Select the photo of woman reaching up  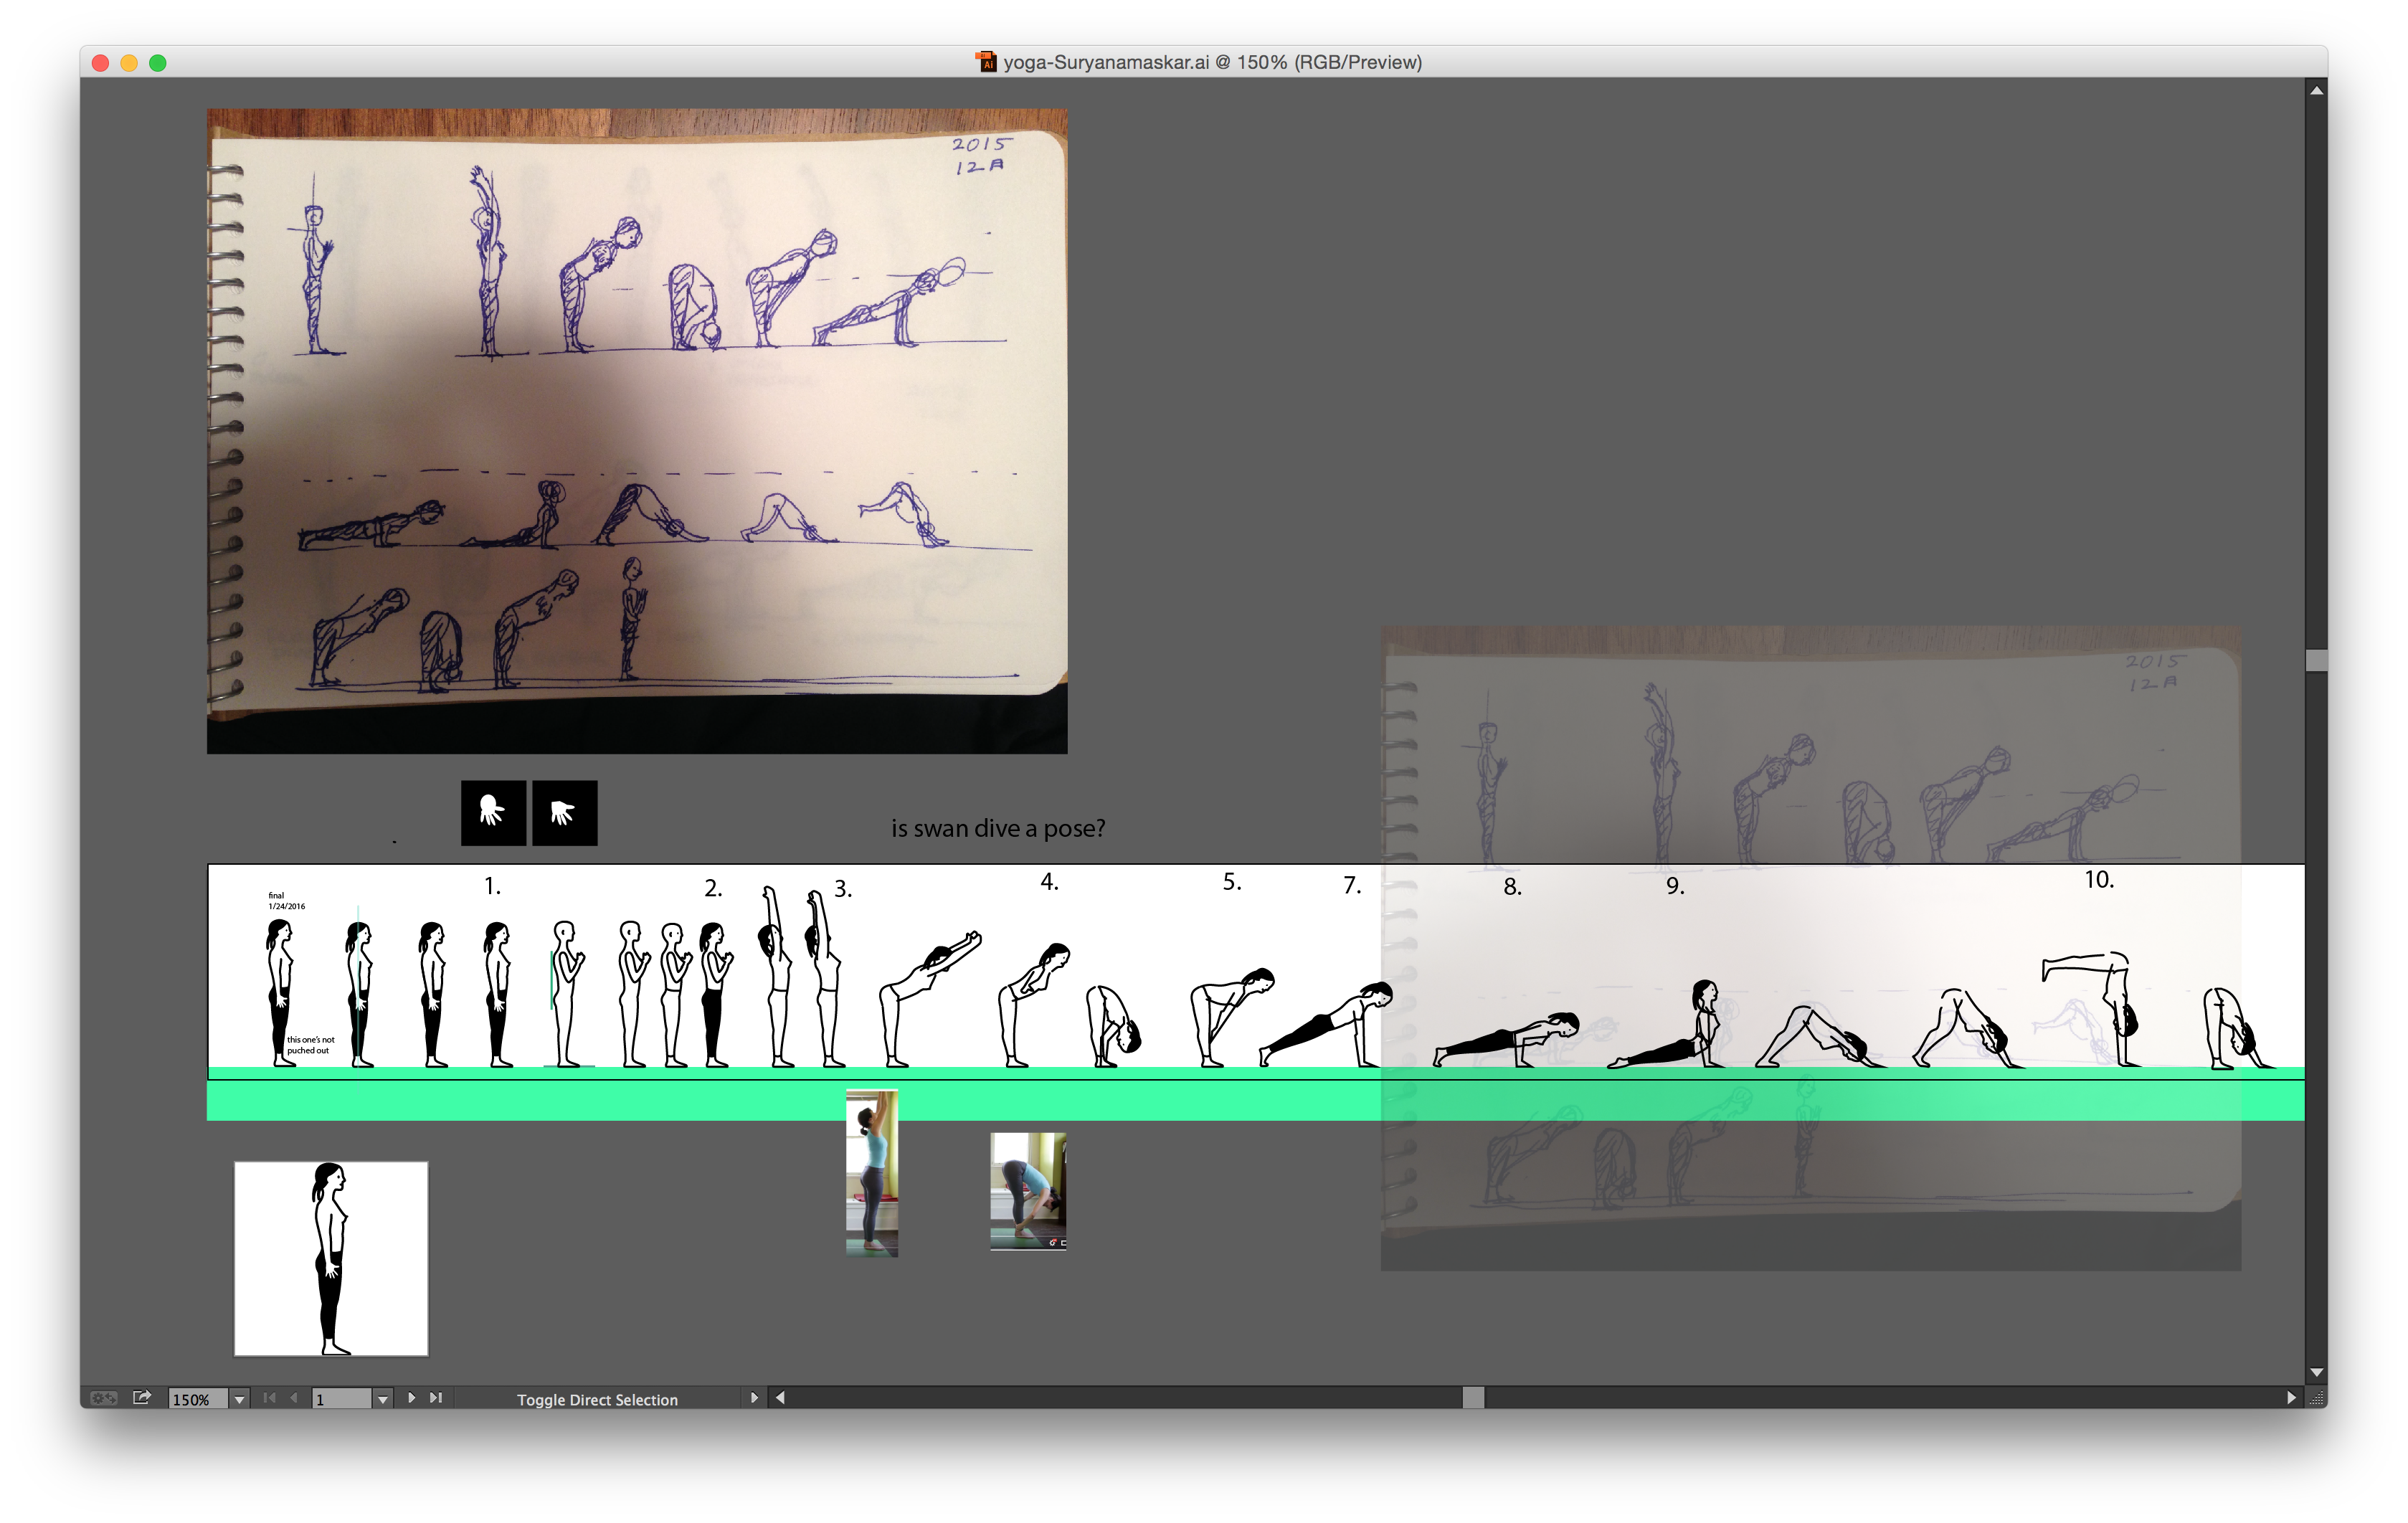[872, 1172]
